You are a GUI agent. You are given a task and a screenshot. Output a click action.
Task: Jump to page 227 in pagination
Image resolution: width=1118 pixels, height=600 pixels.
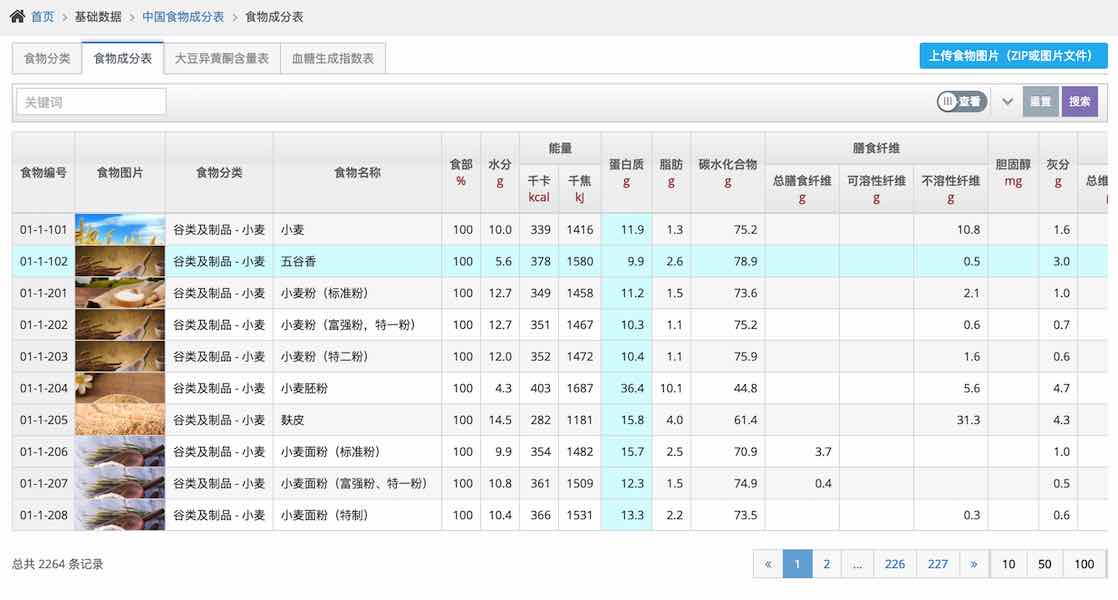(x=938, y=564)
